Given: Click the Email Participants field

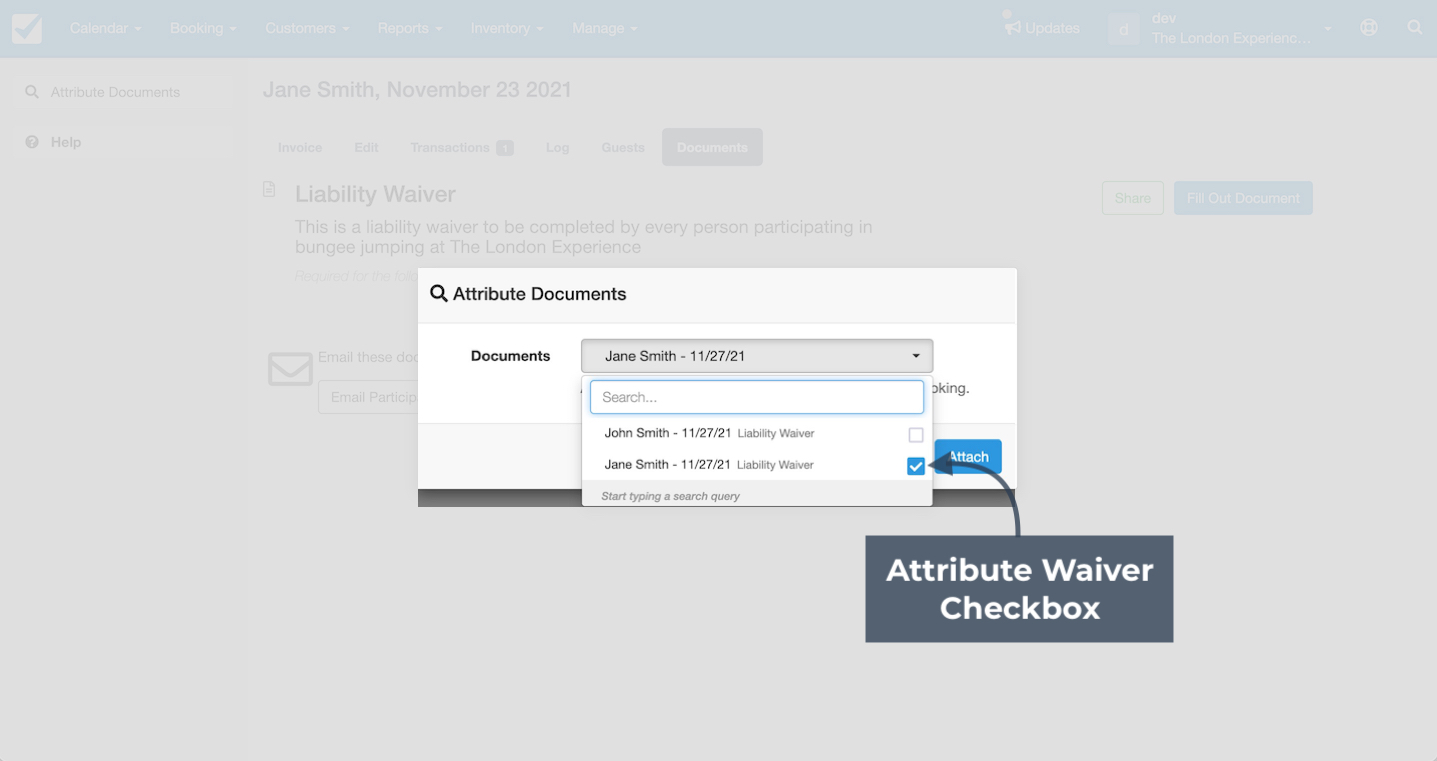Looking at the screenshot, I should 368,397.
